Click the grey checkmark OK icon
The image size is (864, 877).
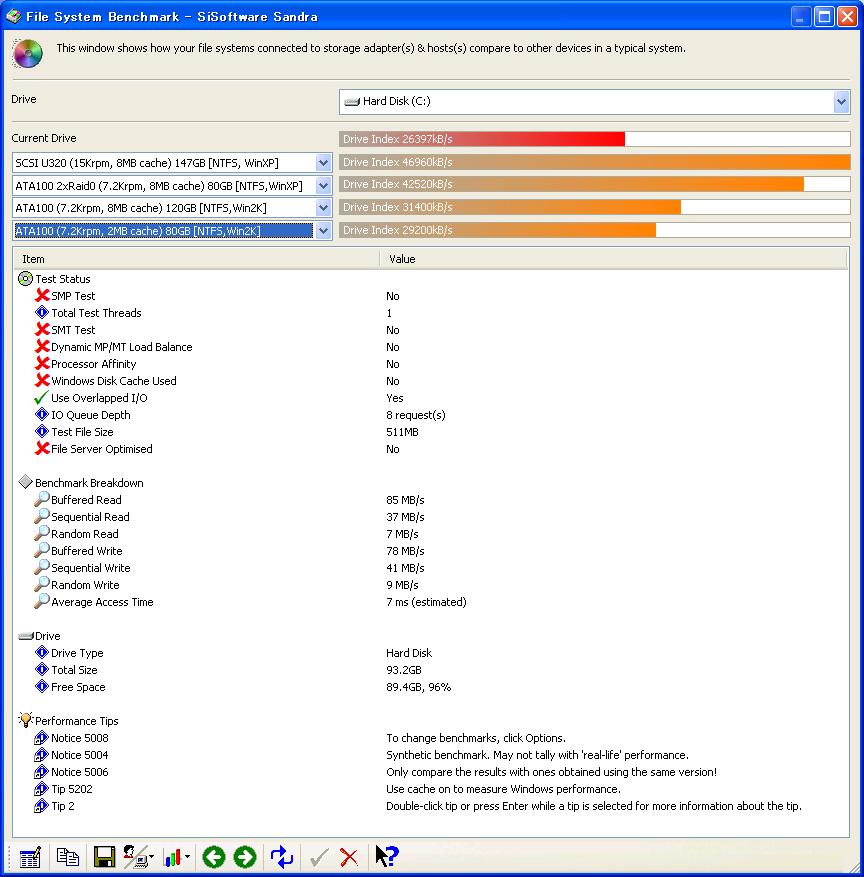click(319, 857)
